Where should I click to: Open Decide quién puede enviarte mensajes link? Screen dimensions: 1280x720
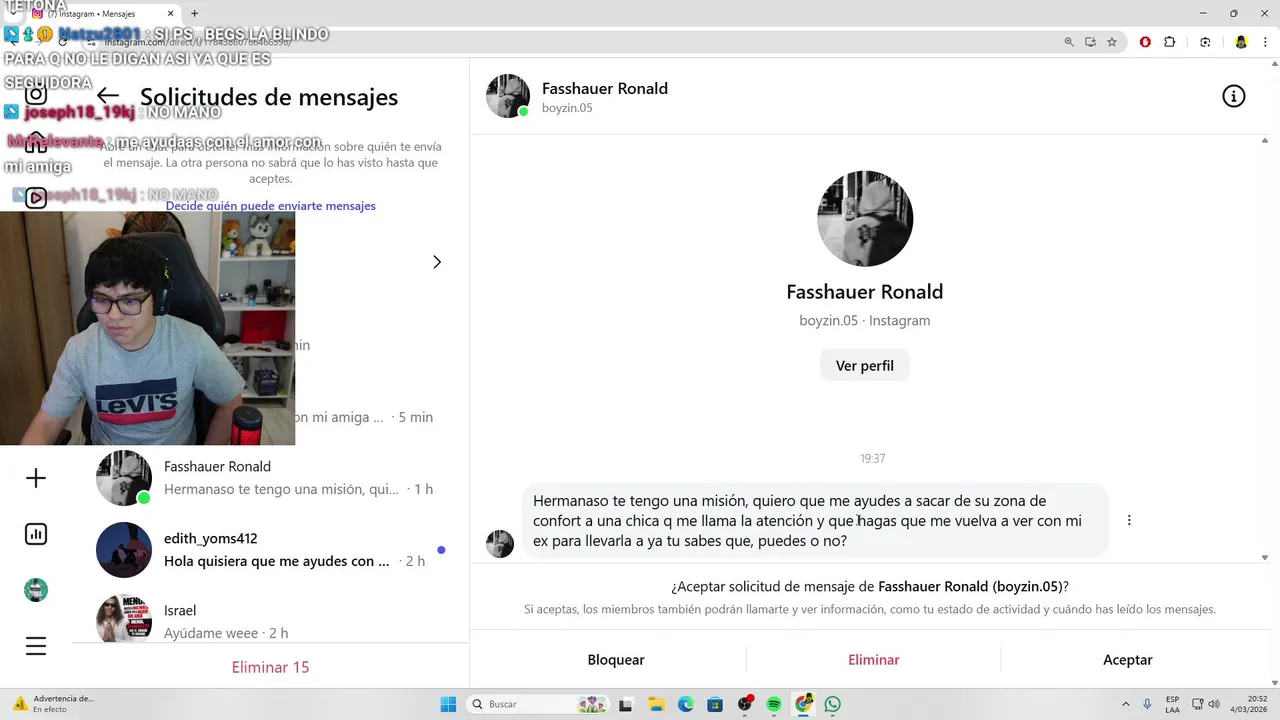271,206
